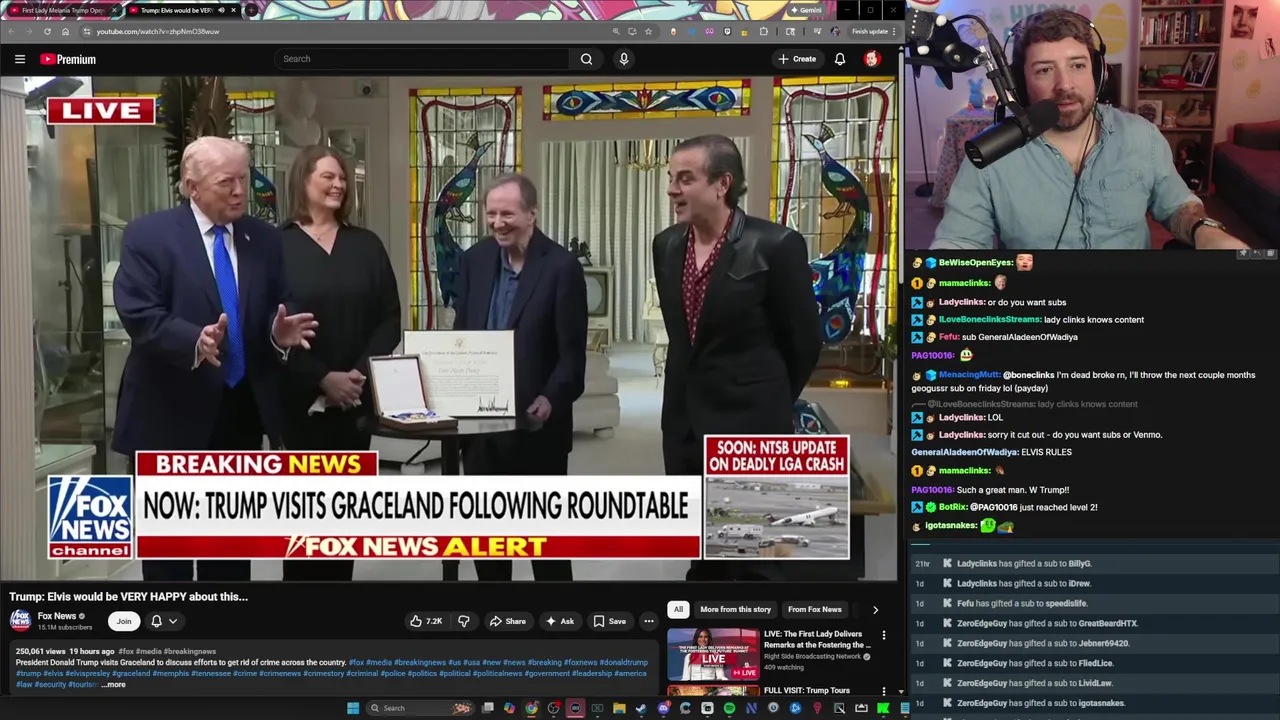Go to YouTube Premium home logo
Image resolution: width=1280 pixels, height=720 pixels.
(68, 59)
